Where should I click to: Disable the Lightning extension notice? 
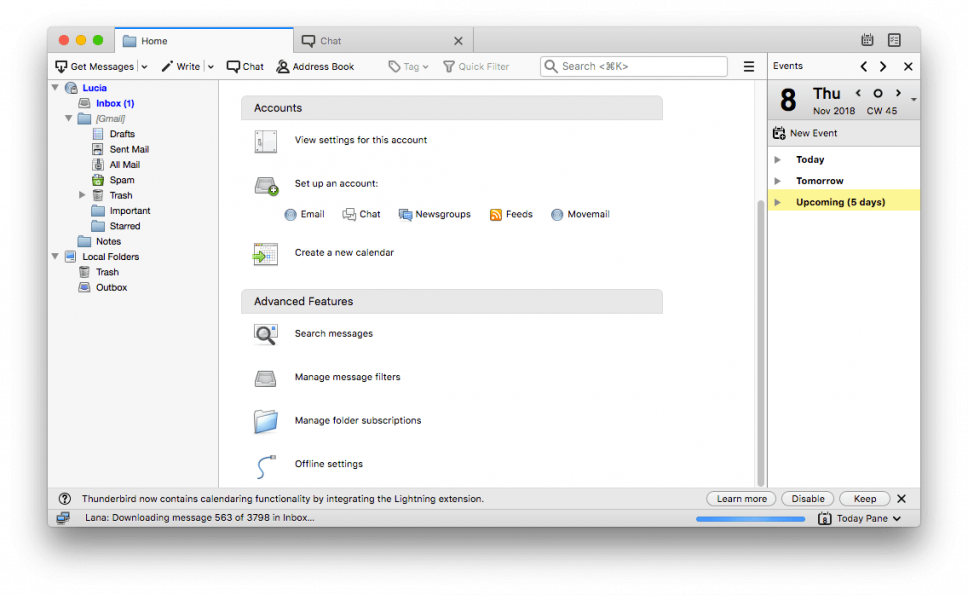[x=807, y=498]
